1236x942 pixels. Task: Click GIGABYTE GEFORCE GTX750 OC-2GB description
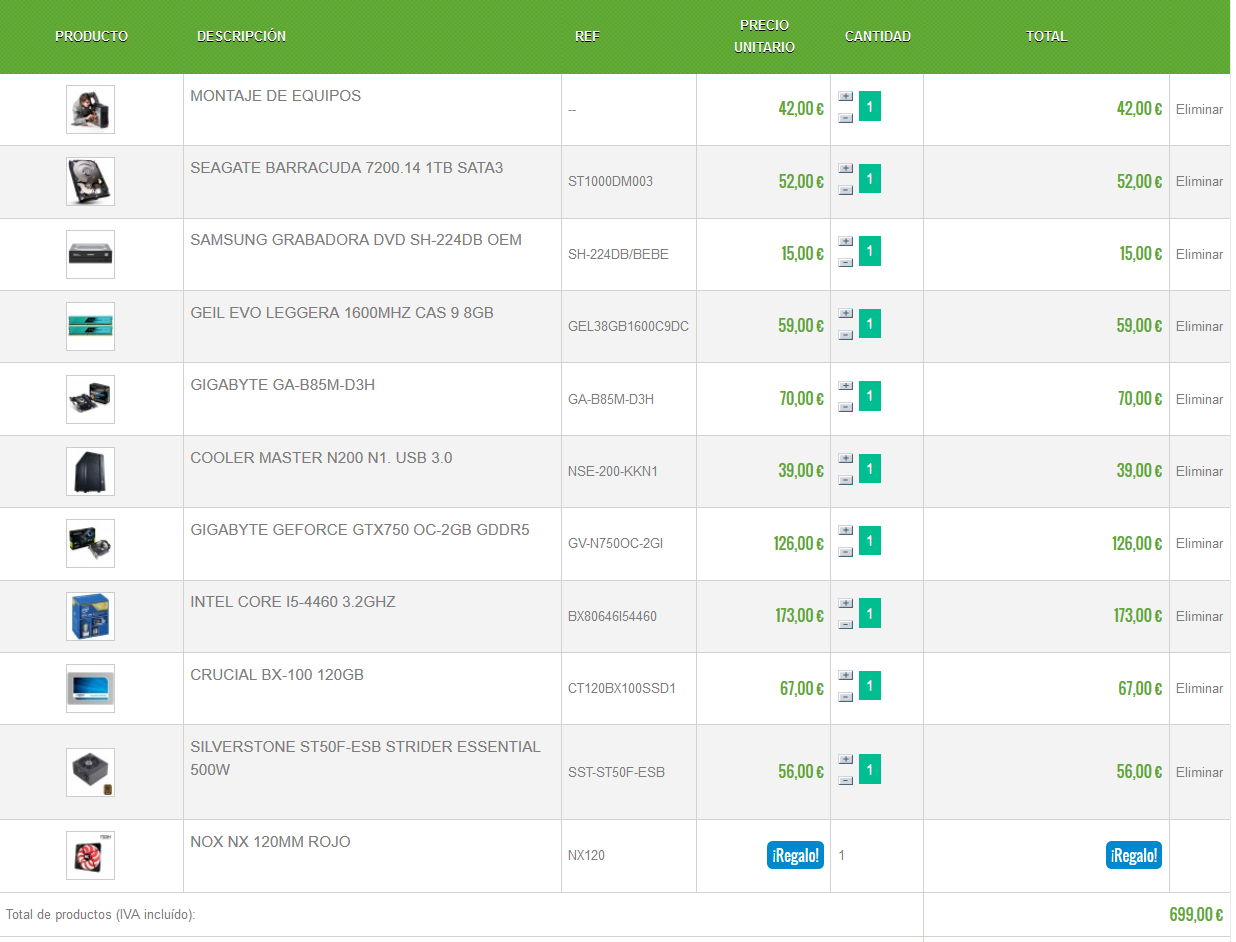tap(360, 530)
